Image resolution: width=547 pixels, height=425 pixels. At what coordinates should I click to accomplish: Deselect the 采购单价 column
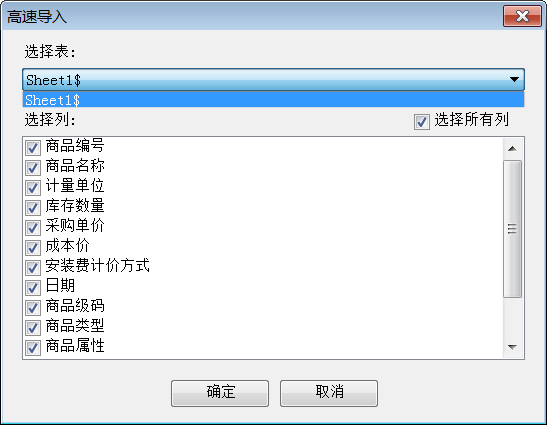(x=33, y=228)
